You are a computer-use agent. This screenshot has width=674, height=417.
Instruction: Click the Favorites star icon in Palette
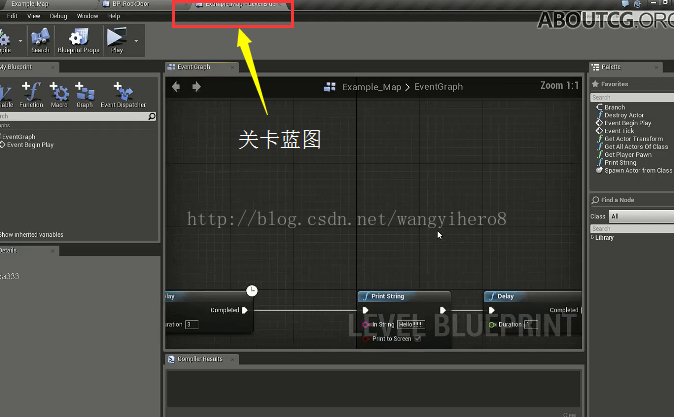595,84
